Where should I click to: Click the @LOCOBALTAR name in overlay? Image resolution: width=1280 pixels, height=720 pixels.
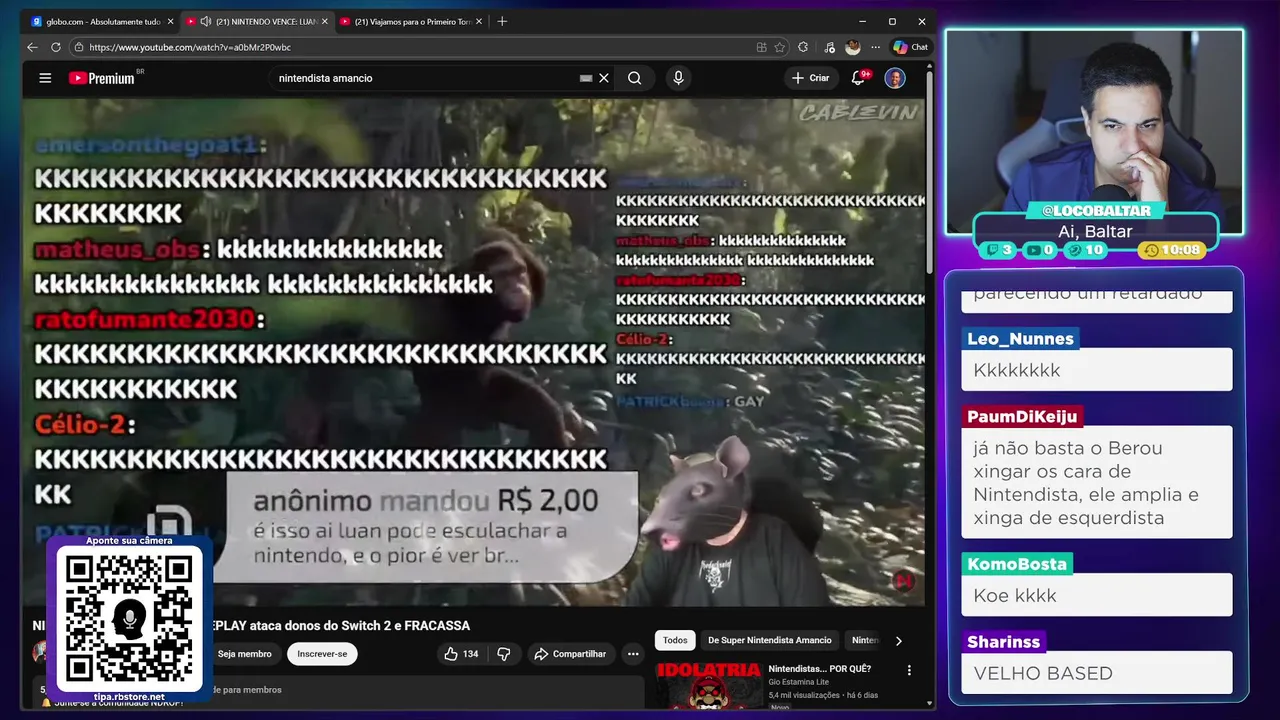click(x=1096, y=211)
